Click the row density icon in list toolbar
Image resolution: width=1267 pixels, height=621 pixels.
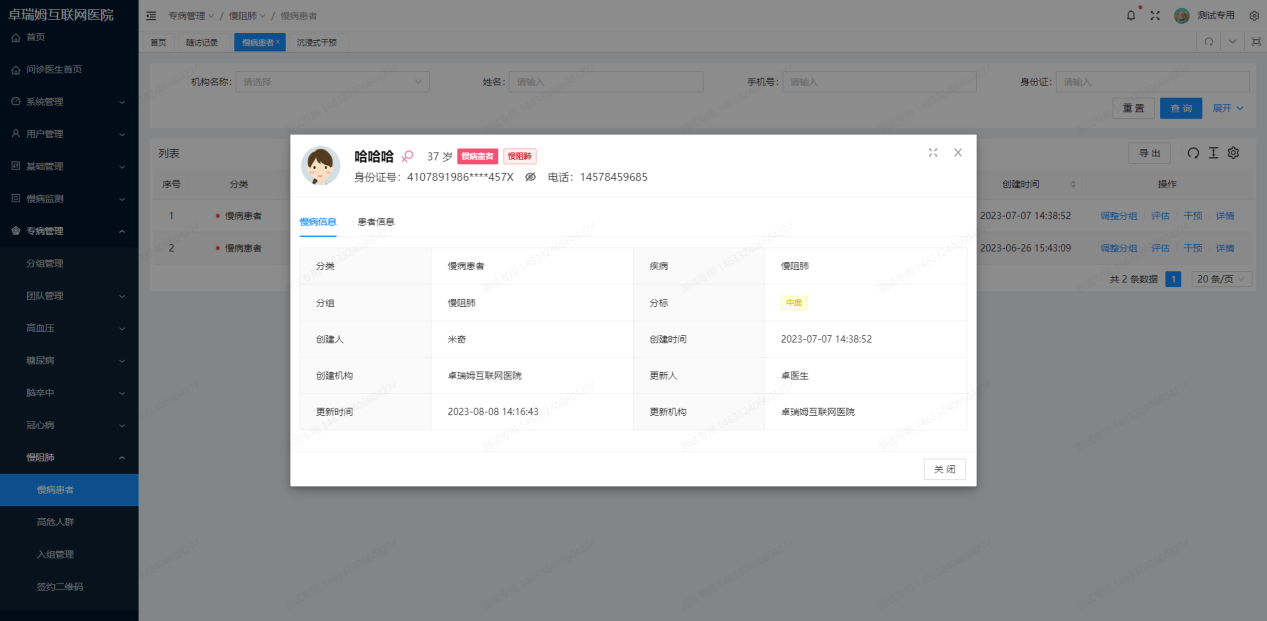tap(1214, 153)
